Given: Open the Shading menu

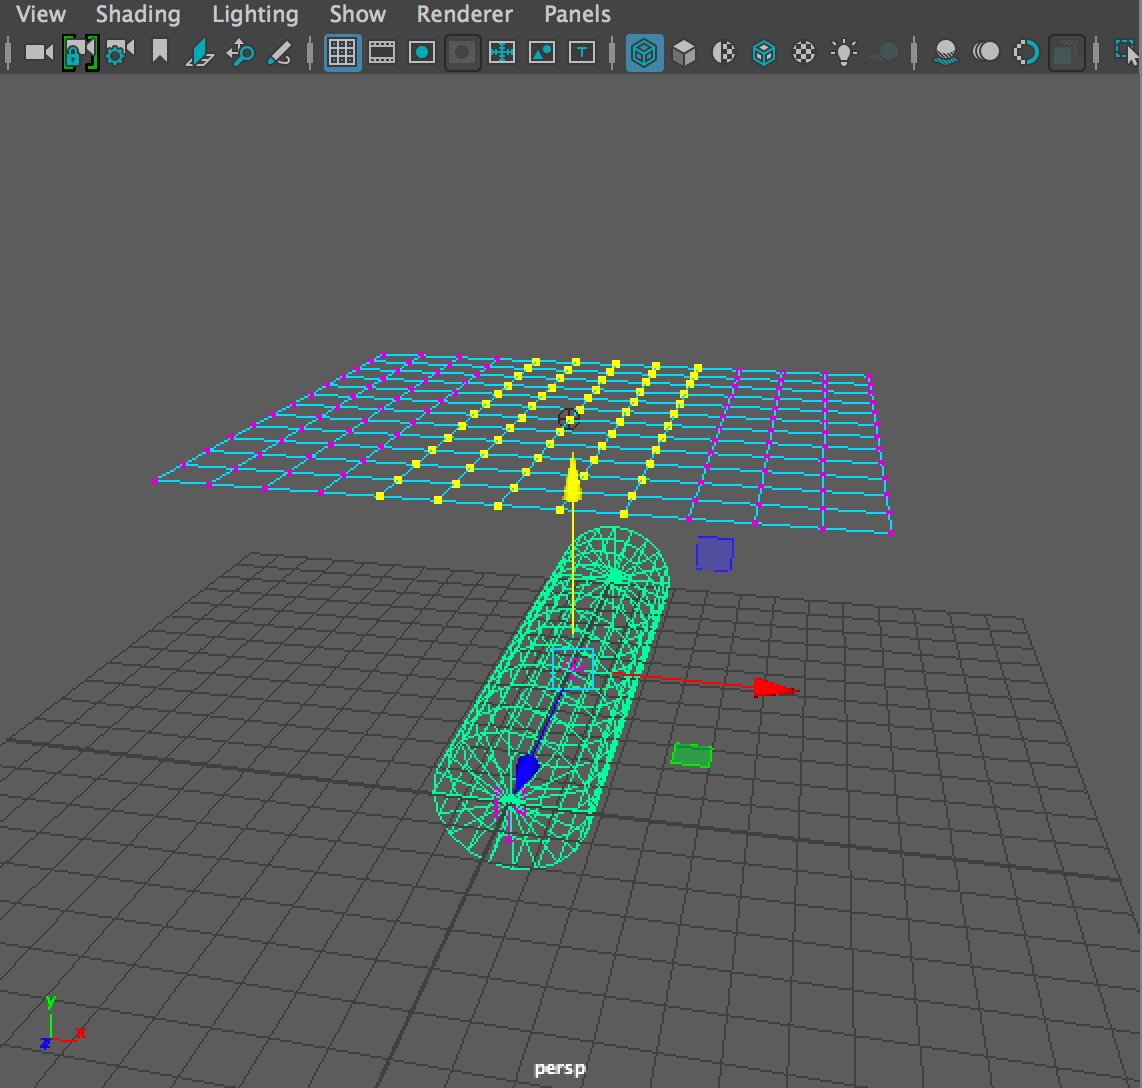Looking at the screenshot, I should (138, 14).
